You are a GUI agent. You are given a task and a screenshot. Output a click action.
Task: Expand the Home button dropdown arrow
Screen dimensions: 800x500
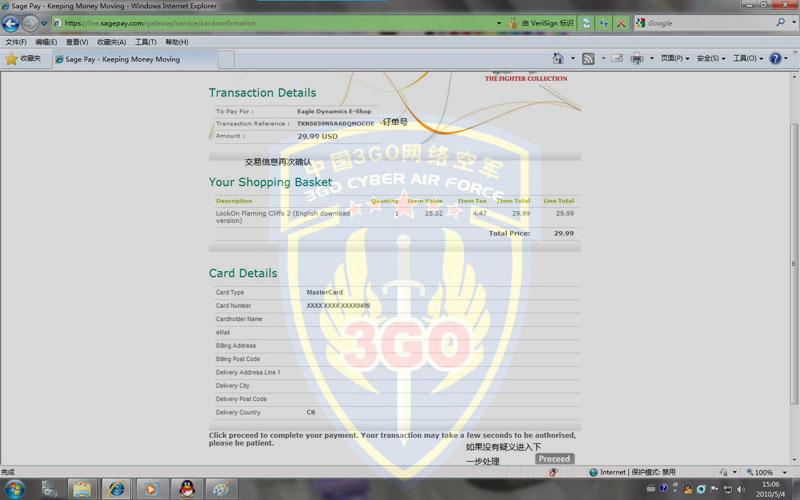click(x=572, y=58)
